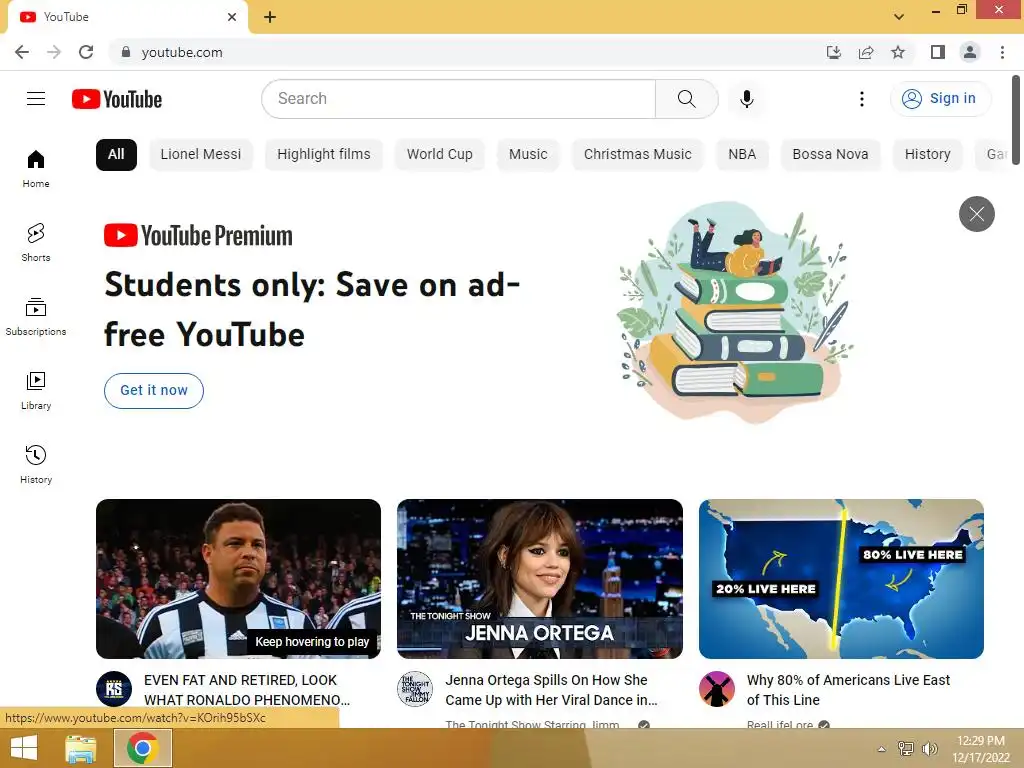
Task: Click the Sign in button
Action: pyautogui.click(x=940, y=99)
